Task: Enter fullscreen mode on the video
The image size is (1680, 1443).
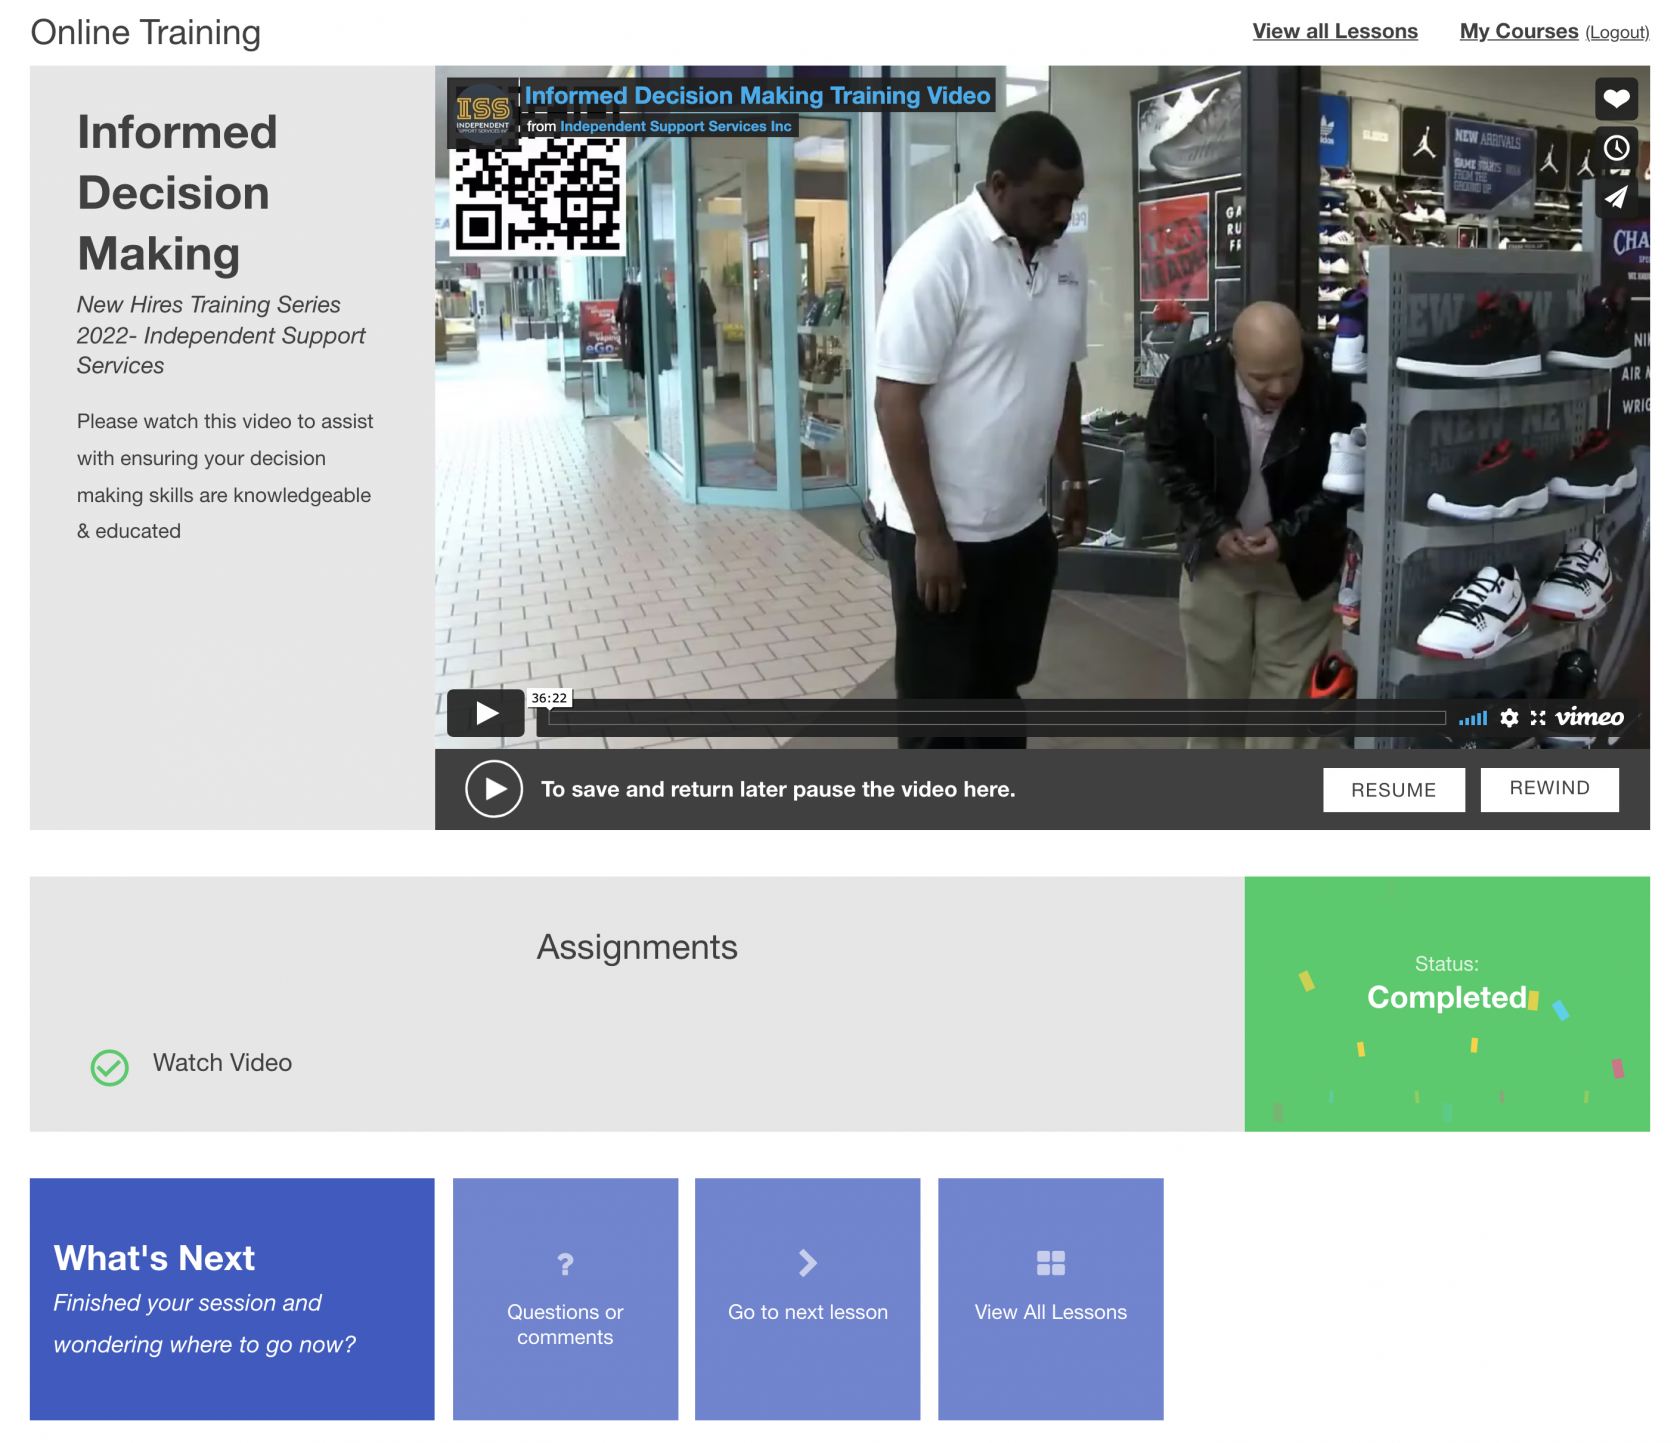Action: point(1538,717)
